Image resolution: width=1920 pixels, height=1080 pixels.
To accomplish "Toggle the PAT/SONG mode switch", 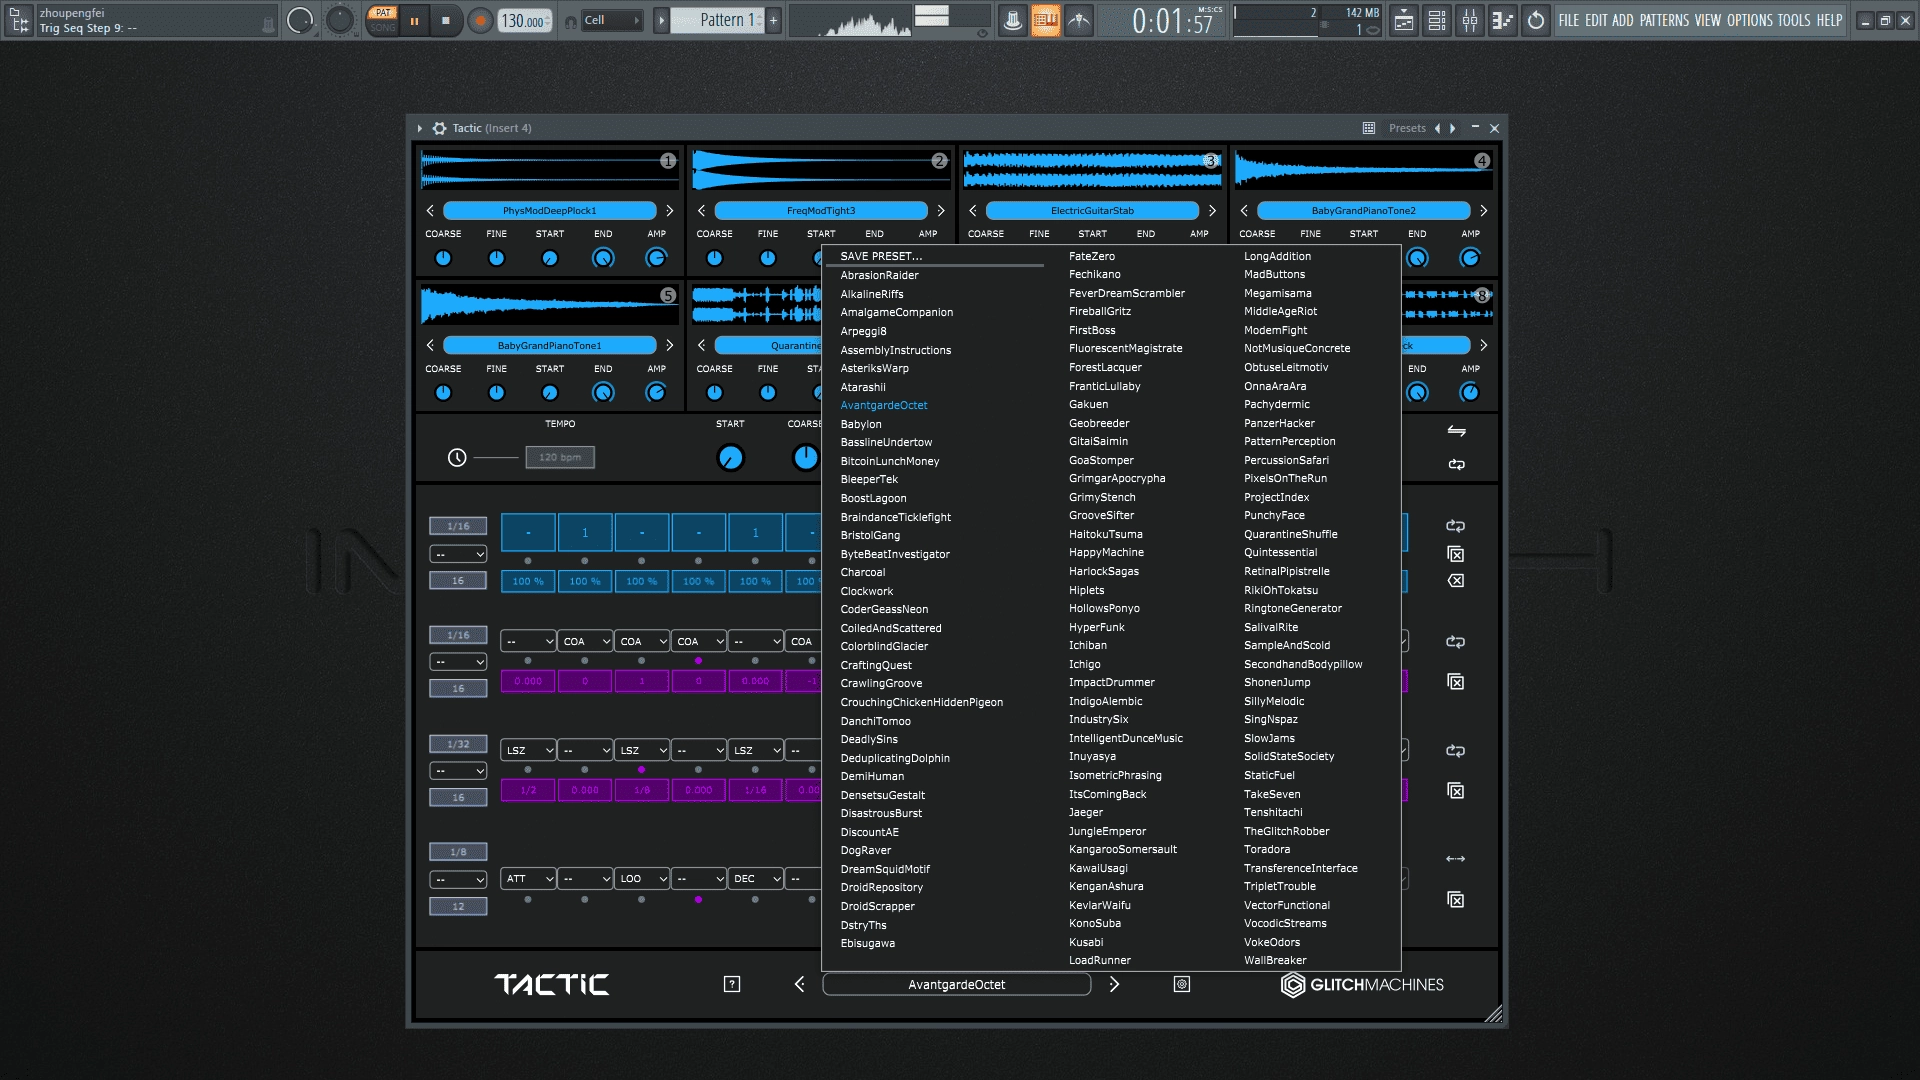I will pyautogui.click(x=383, y=20).
